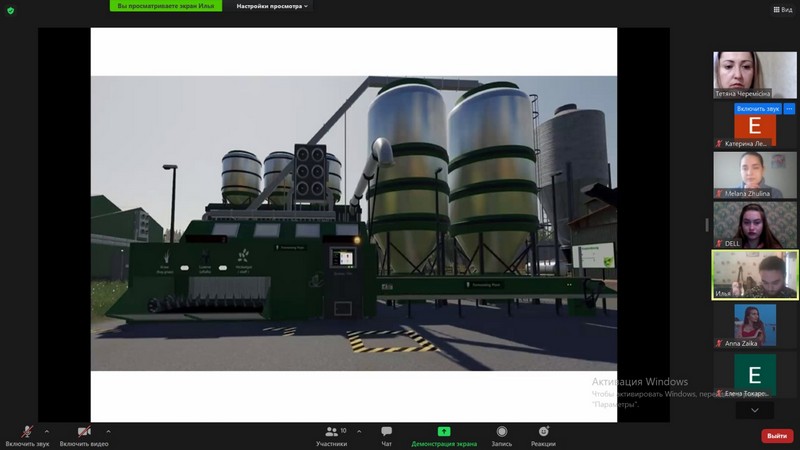Open the participants panel "Участники"
Image resolution: width=800 pixels, height=450 pixels.
click(x=332, y=436)
